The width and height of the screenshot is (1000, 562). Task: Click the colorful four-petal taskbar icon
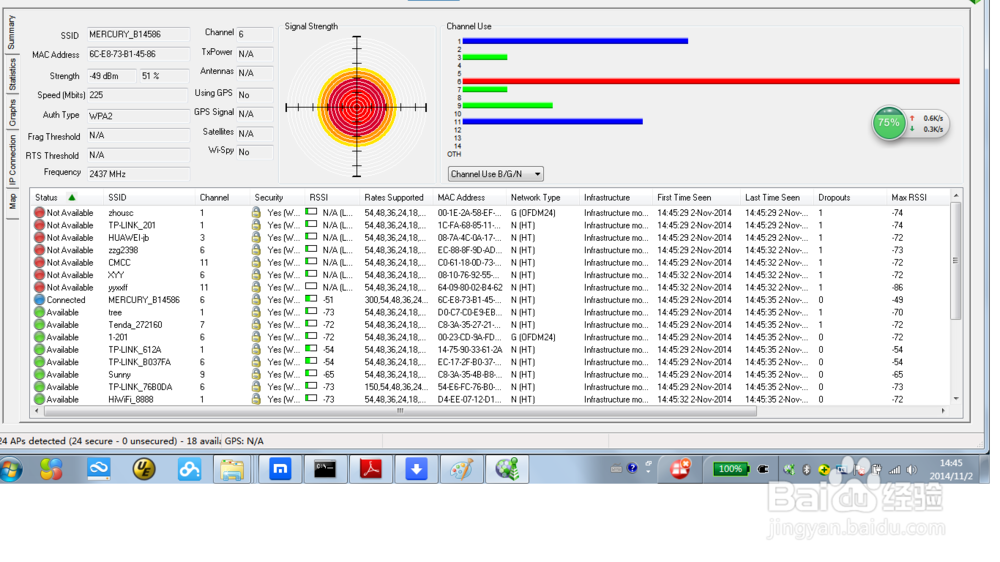pos(51,470)
